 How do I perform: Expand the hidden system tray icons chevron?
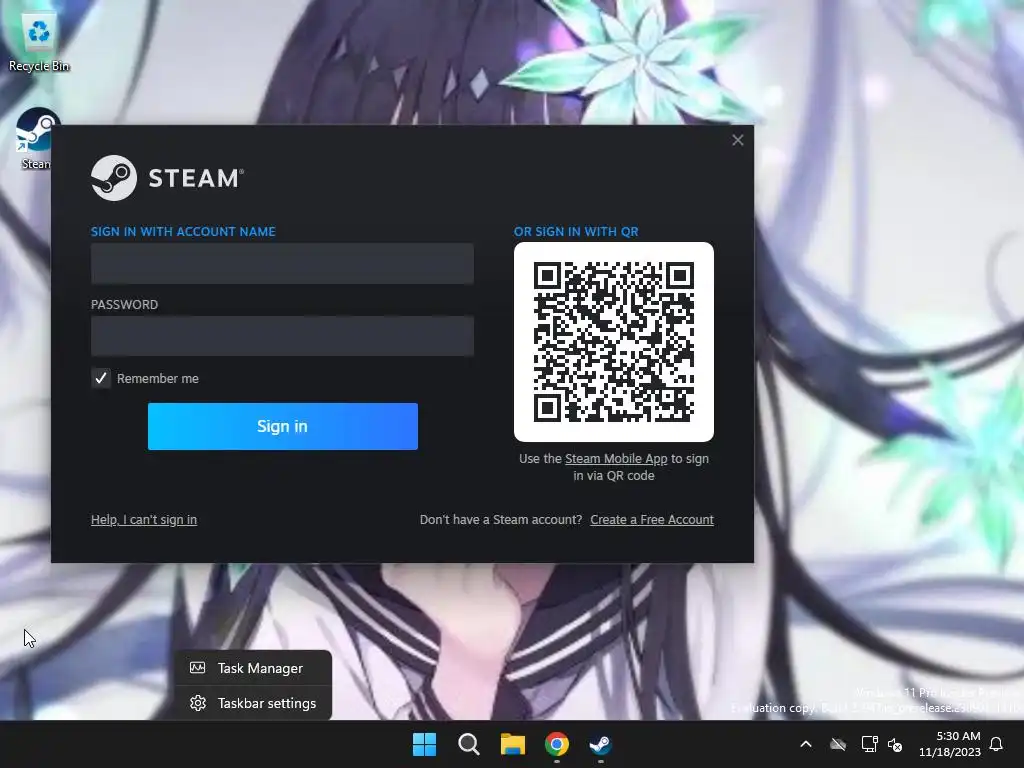(806, 744)
